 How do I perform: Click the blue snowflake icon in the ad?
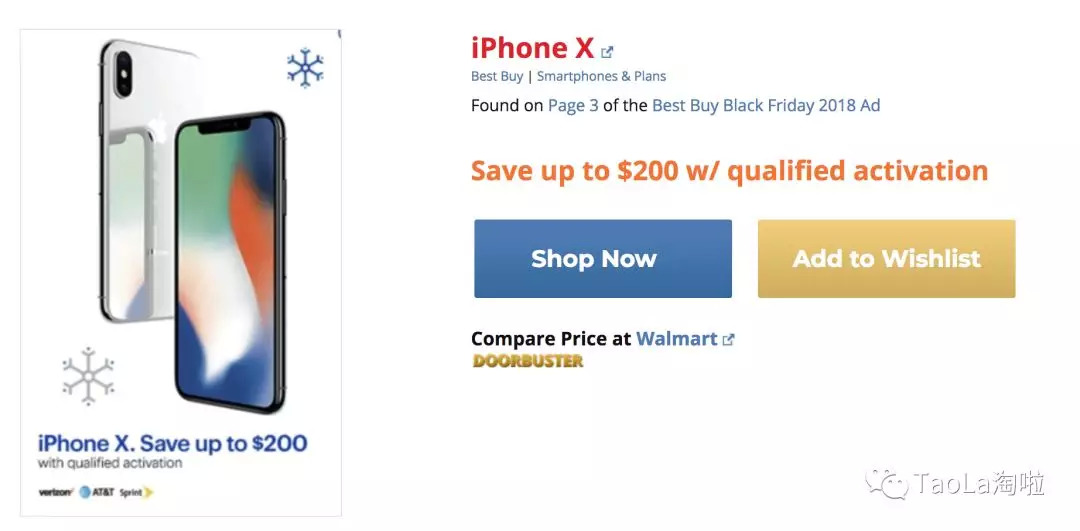click(304, 68)
